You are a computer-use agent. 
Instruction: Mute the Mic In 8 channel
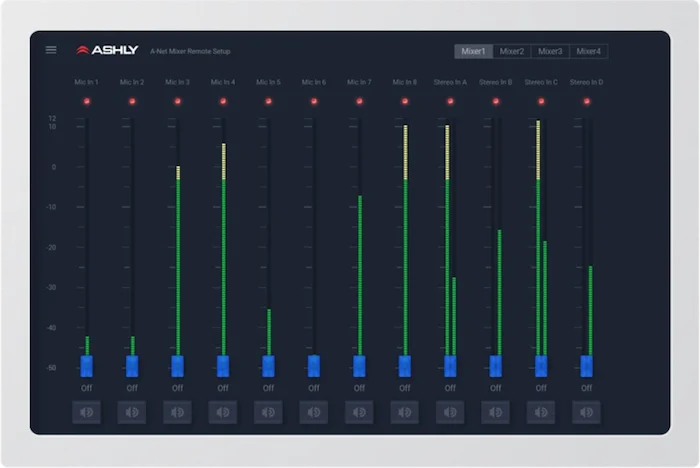point(405,411)
